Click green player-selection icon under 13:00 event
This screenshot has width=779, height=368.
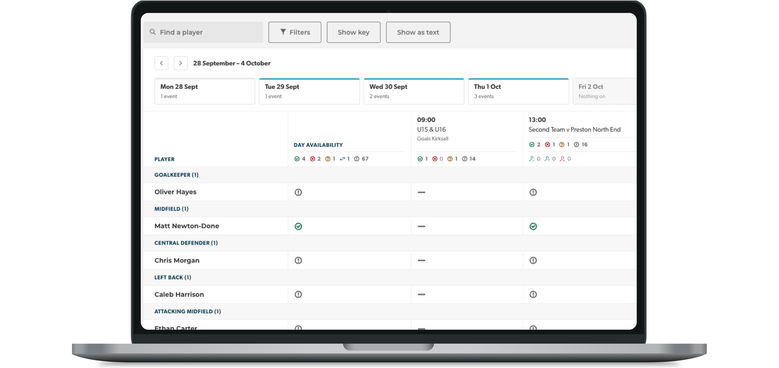click(x=532, y=159)
